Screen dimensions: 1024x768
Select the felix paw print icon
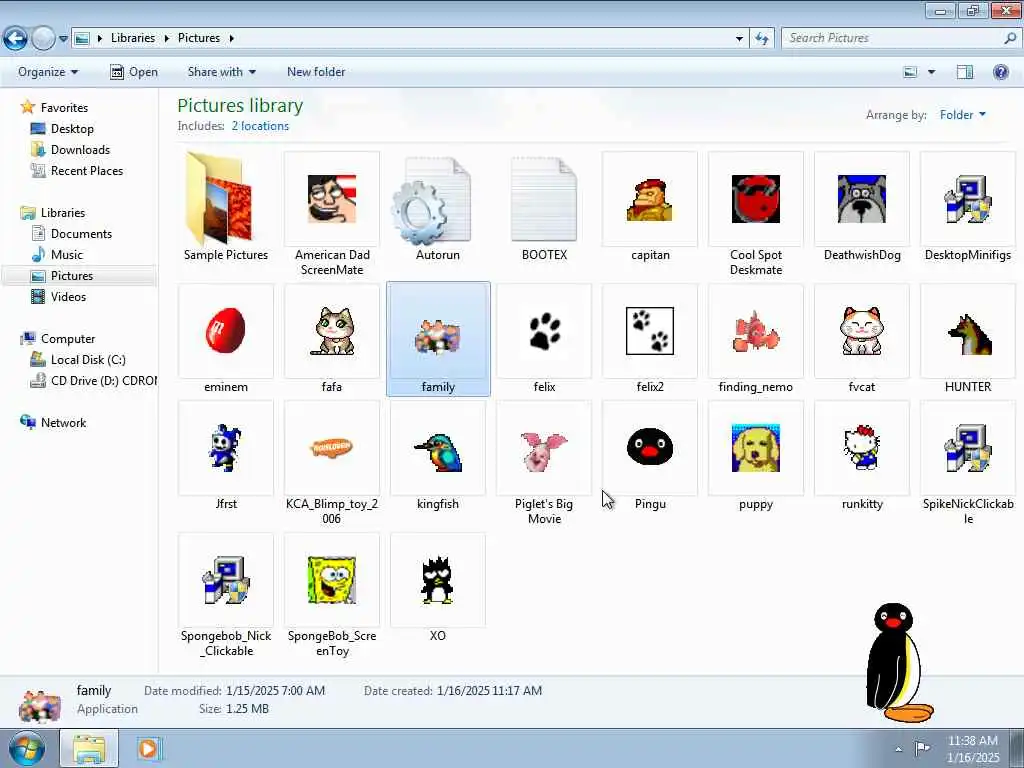[x=544, y=330]
